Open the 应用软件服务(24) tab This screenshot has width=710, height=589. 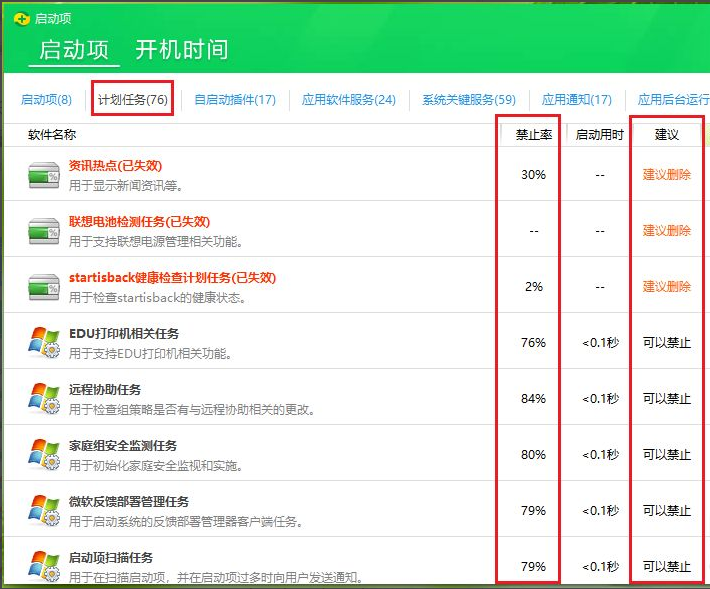coord(349,100)
